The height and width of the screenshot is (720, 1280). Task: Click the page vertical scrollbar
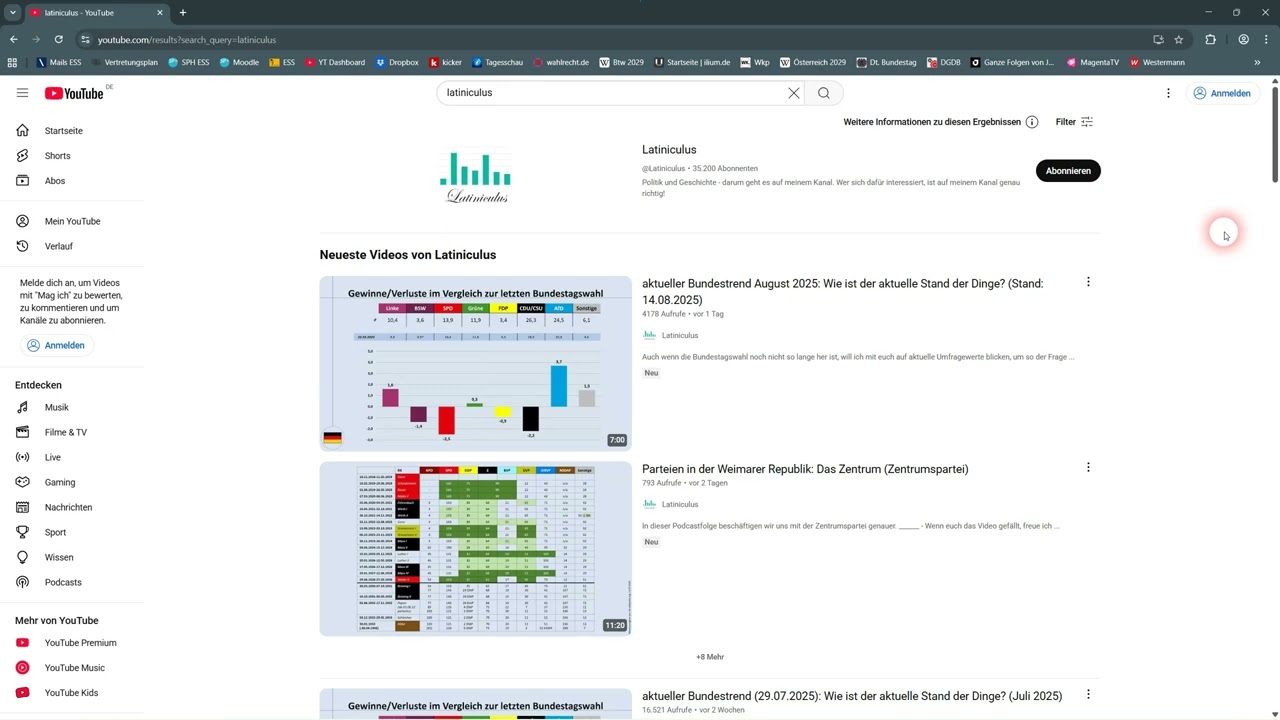(x=1275, y=135)
